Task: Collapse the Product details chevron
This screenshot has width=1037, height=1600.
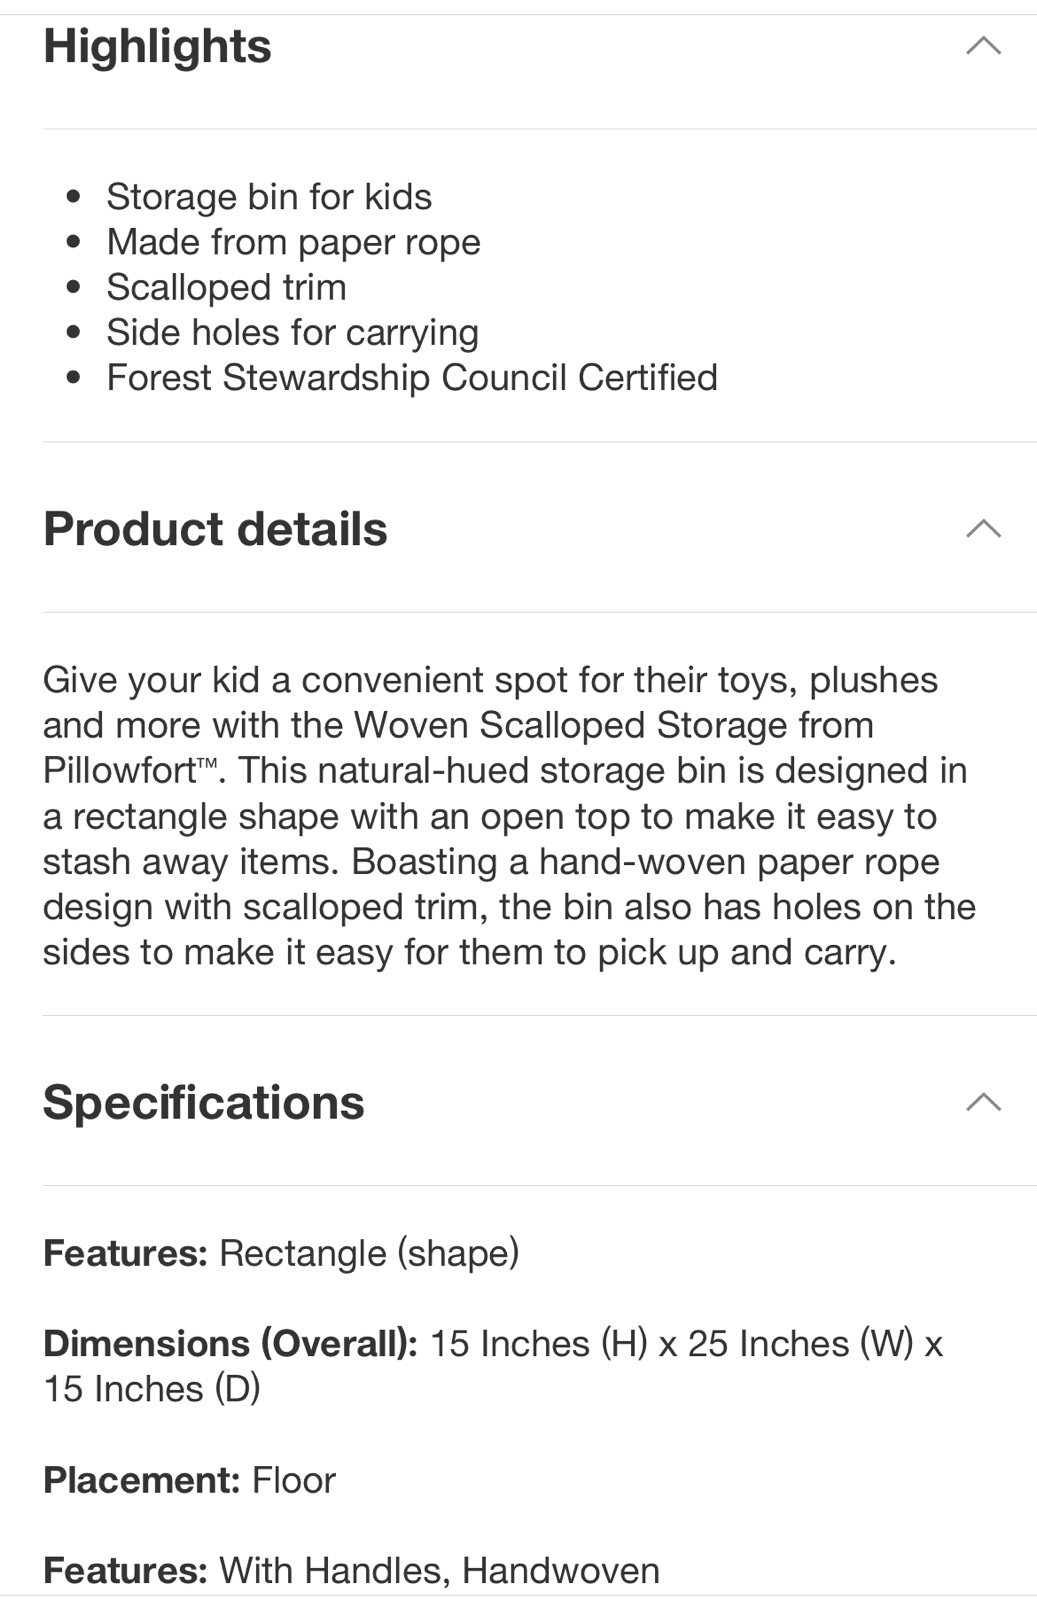Action: pos(983,529)
